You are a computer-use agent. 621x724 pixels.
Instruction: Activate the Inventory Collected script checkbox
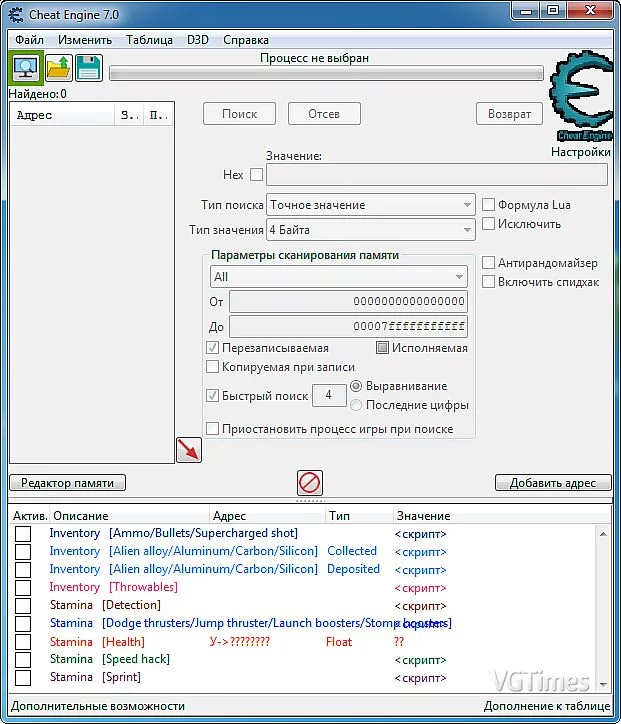23,552
